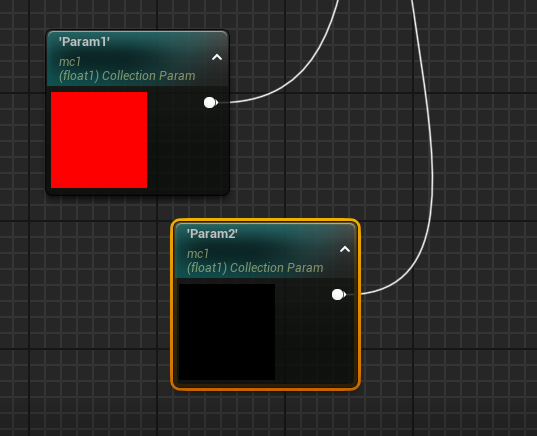Select the black preview of Param2
The width and height of the screenshot is (537, 436).
[x=227, y=332]
